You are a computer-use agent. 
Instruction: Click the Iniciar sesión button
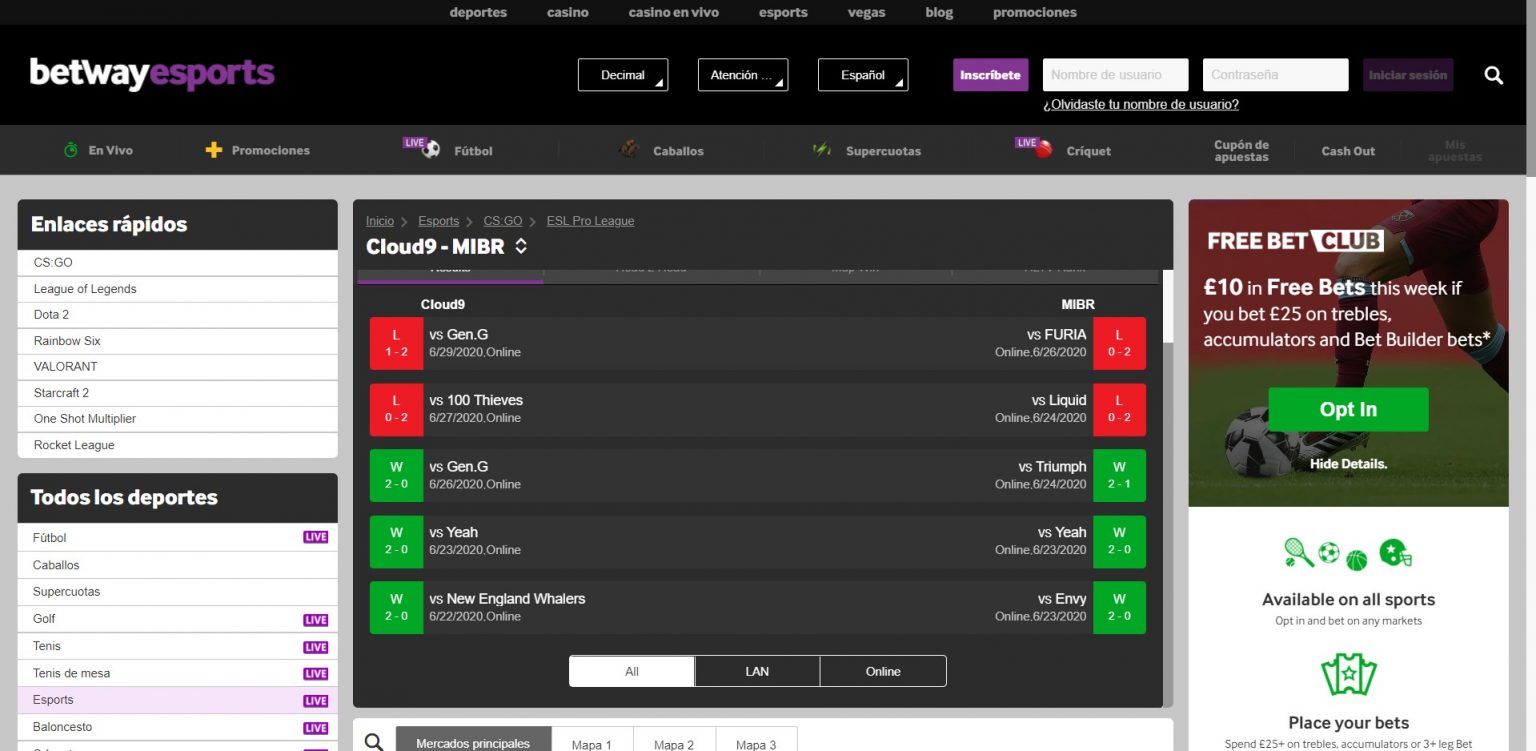[x=1408, y=75]
